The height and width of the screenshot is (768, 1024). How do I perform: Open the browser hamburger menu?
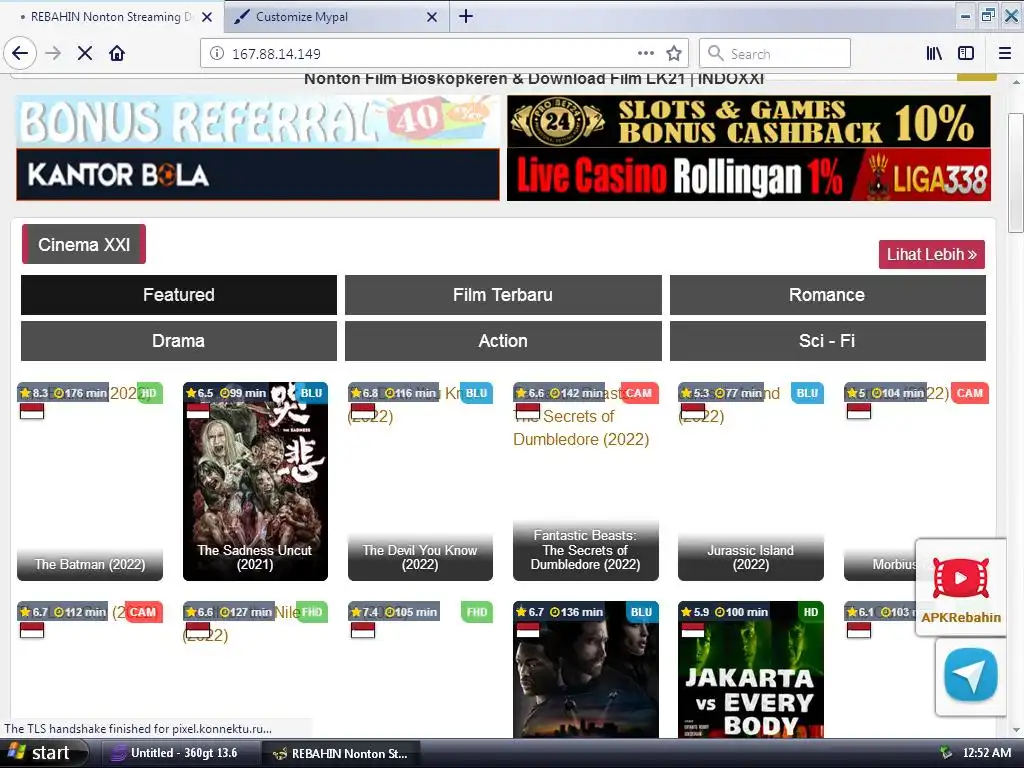1004,54
